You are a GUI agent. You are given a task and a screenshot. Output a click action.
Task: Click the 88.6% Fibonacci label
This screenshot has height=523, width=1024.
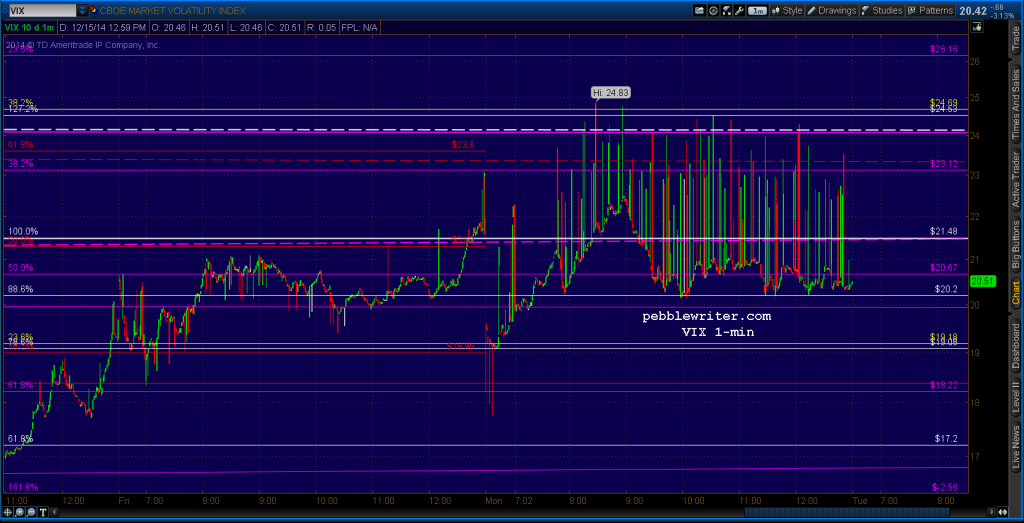(20, 289)
